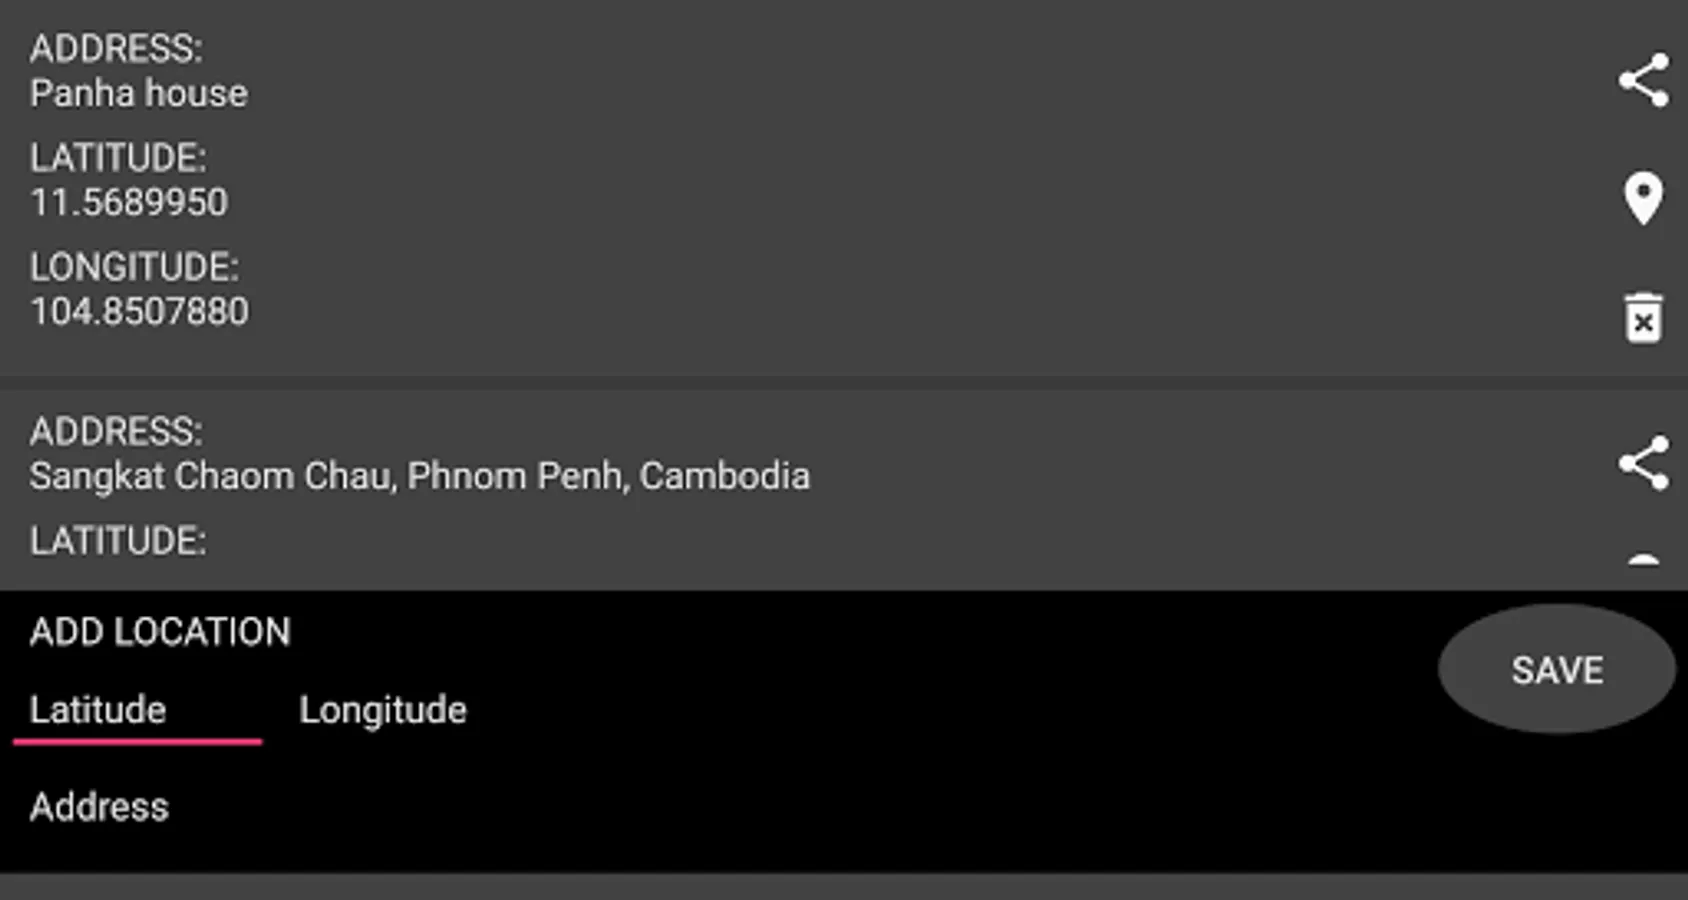Select Sangkat Chaom Chau, Phnom Penh address

419,477
